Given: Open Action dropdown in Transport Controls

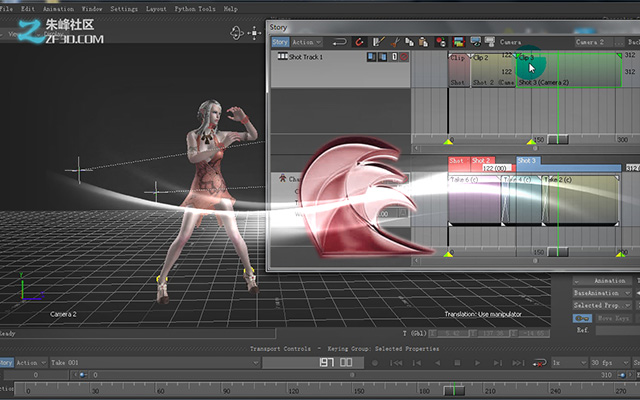Looking at the screenshot, I should [x=30, y=362].
